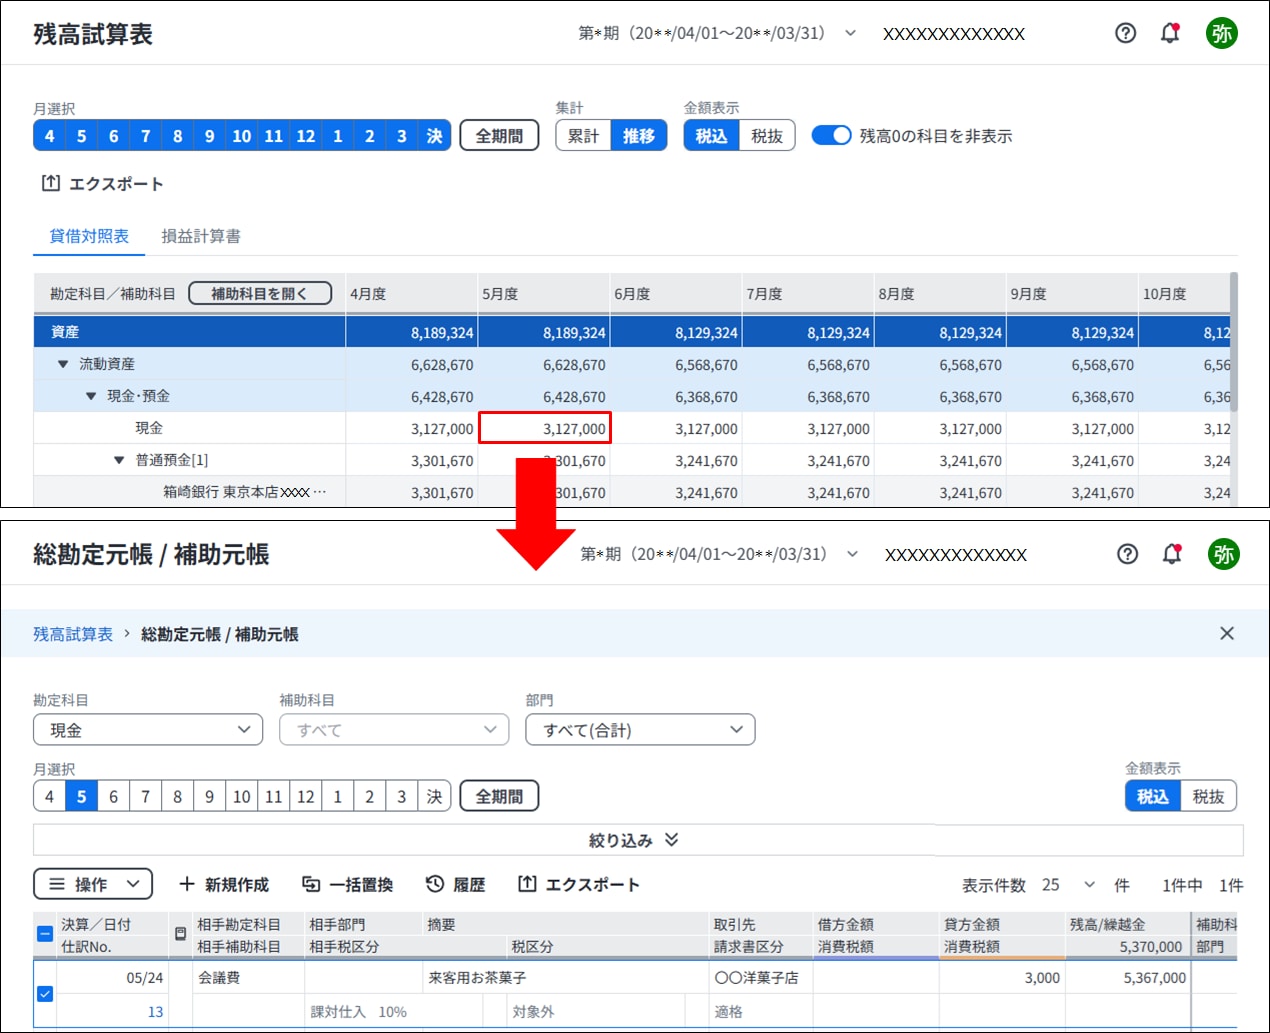Viewport: 1270px width, 1033px height.
Task: Select 決 in trial balance month selector
Action: (x=434, y=135)
